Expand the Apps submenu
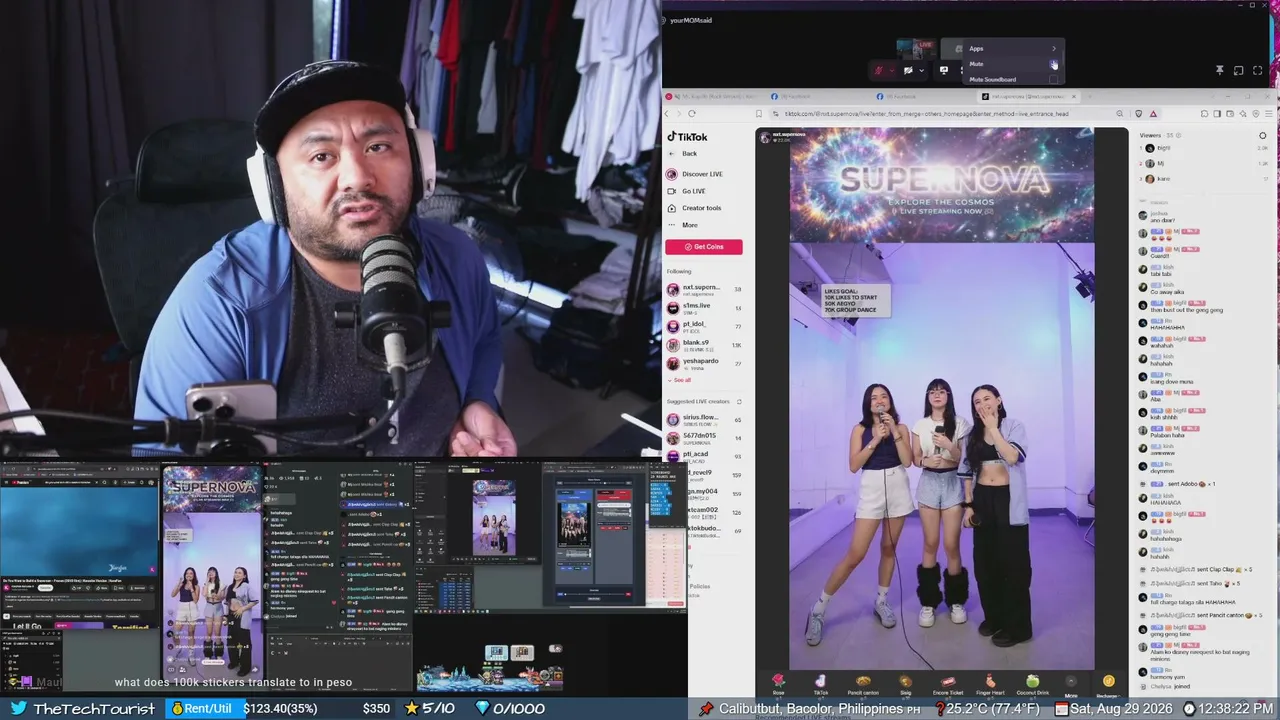 click(1012, 48)
